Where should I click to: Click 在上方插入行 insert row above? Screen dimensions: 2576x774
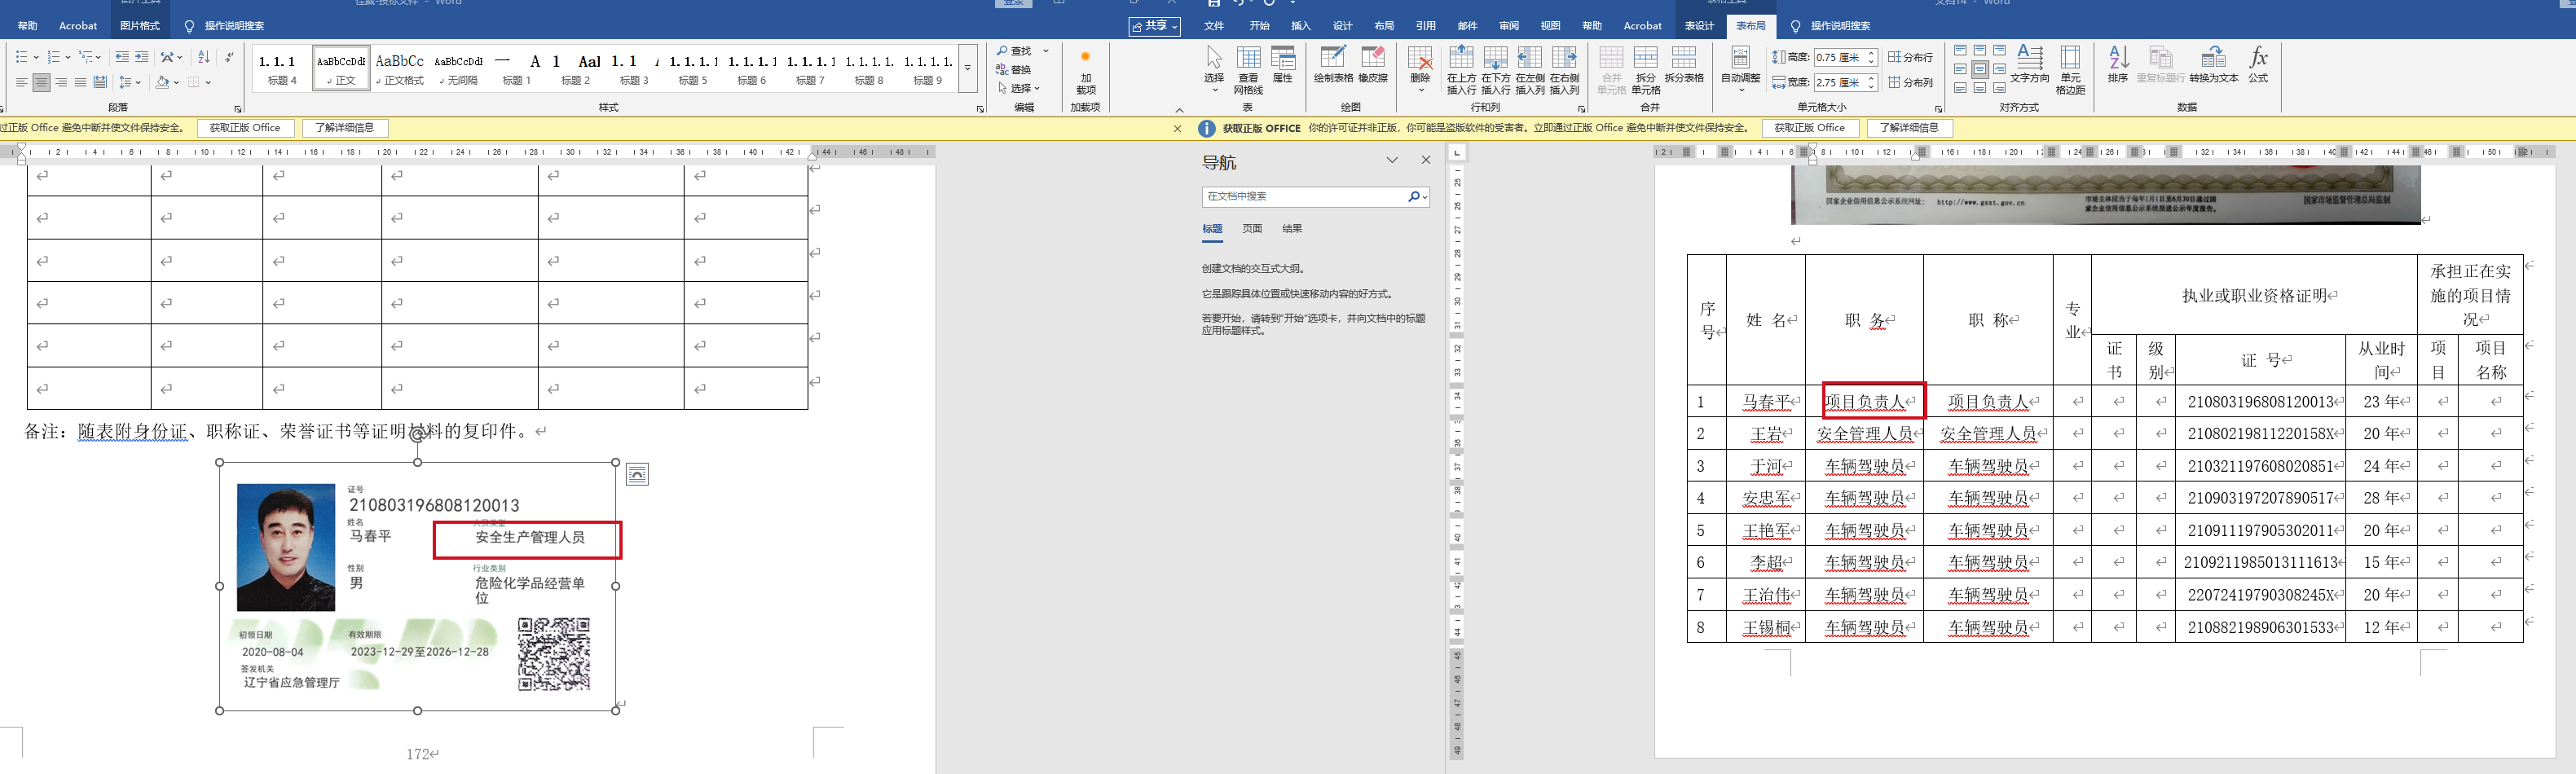[1461, 70]
